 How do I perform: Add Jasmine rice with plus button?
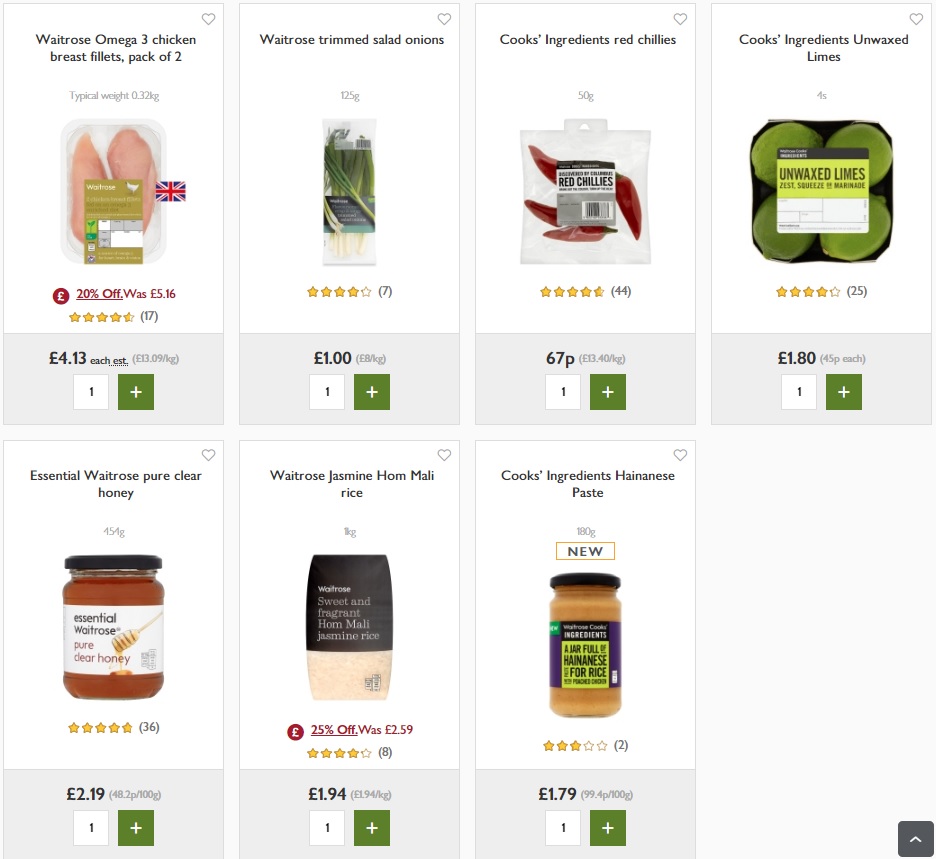click(x=372, y=828)
